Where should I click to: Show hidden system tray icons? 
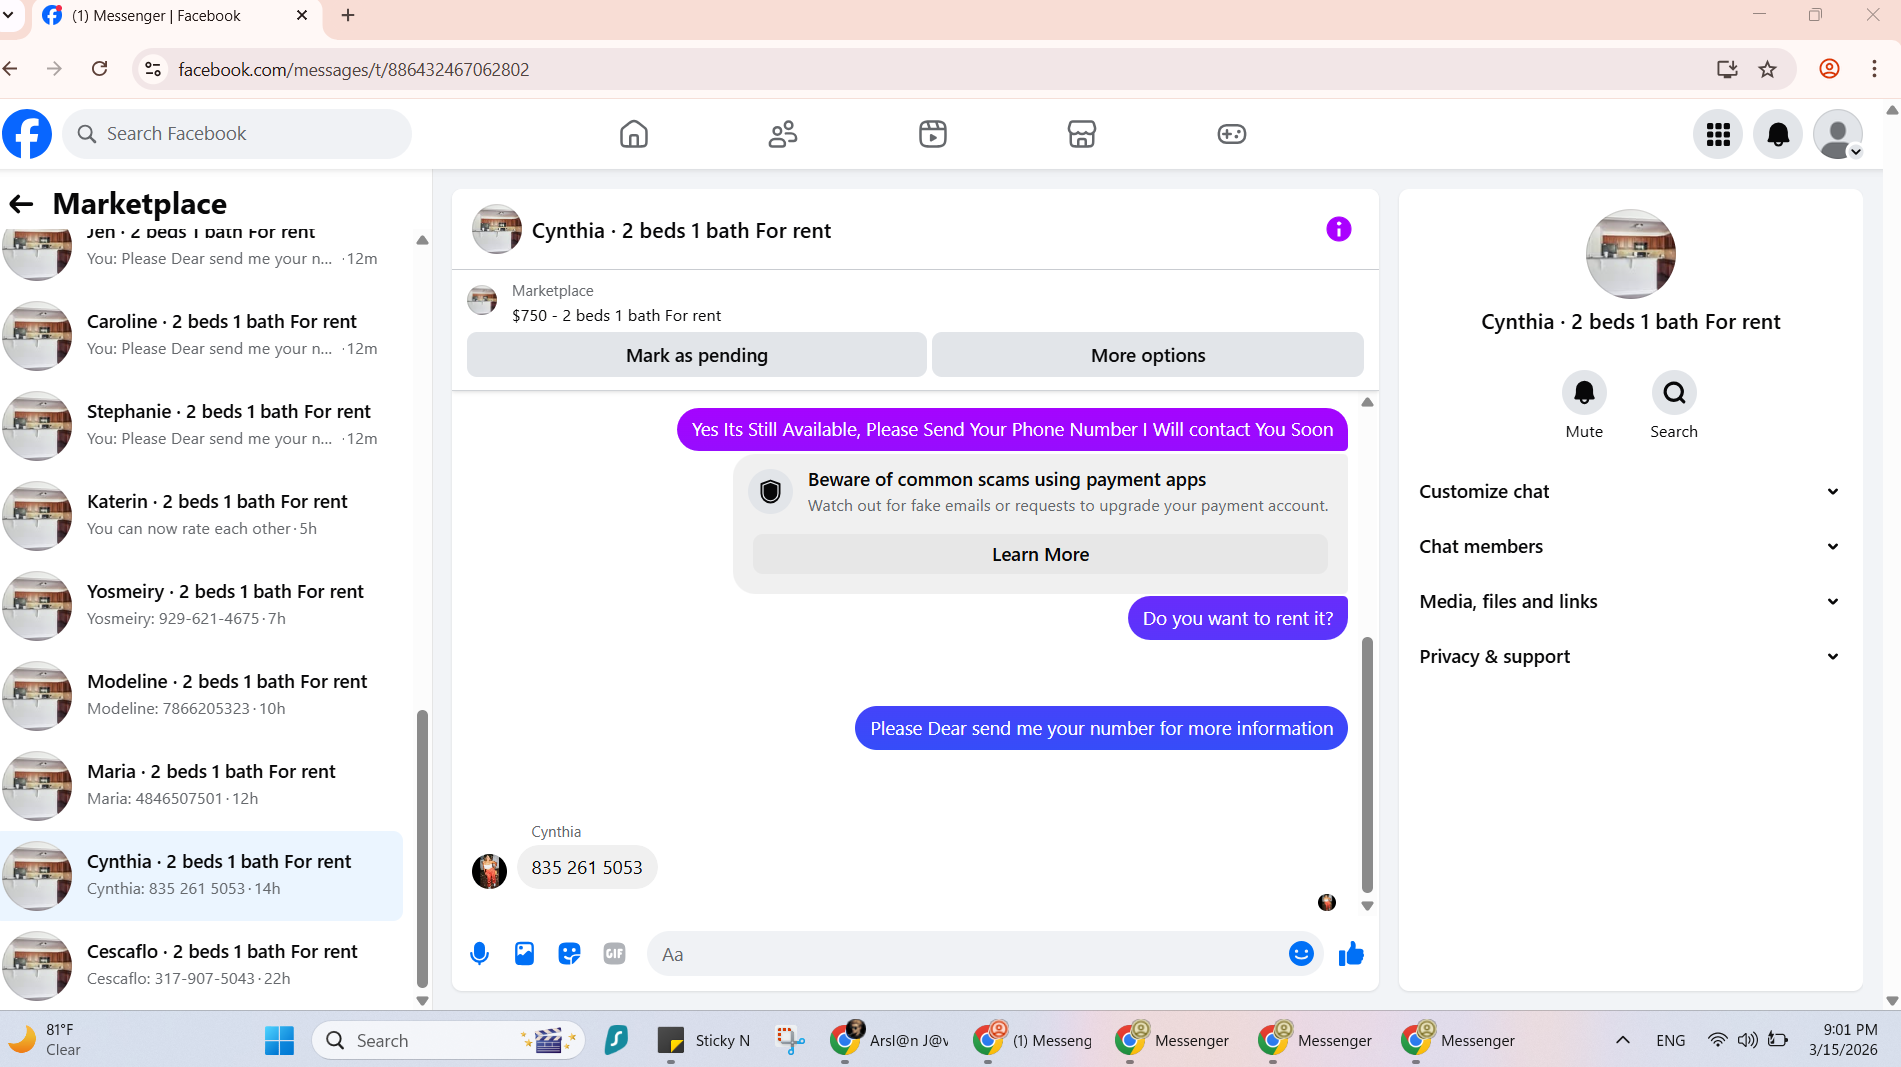click(1622, 1041)
